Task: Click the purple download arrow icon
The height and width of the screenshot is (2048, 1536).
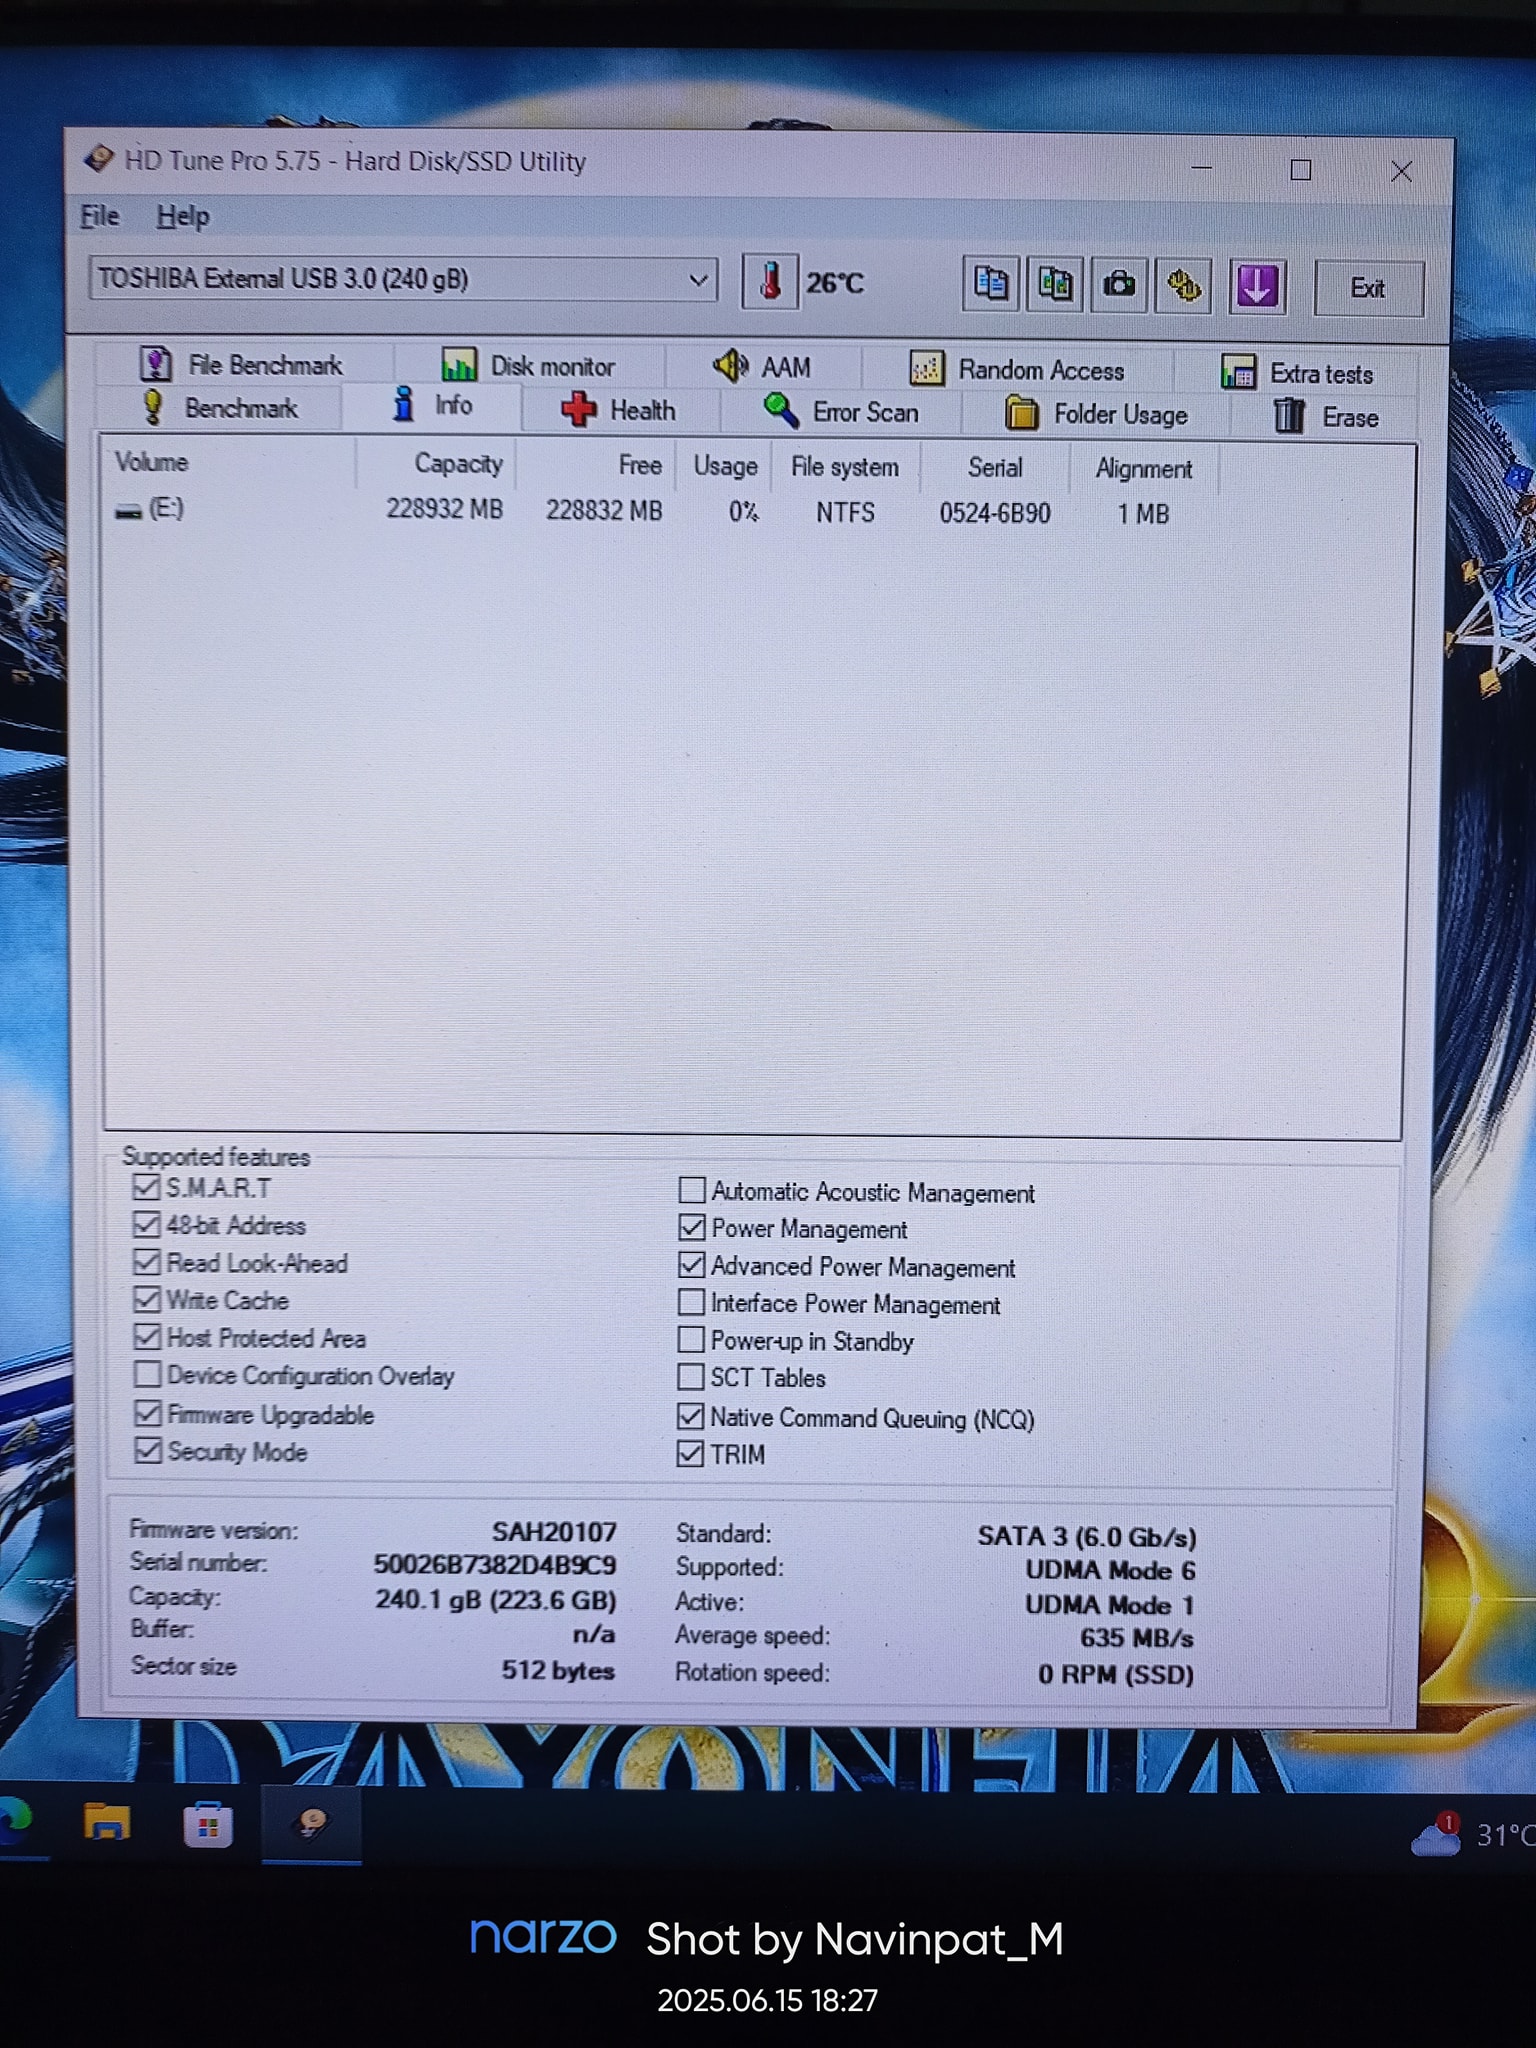Action: point(1257,287)
